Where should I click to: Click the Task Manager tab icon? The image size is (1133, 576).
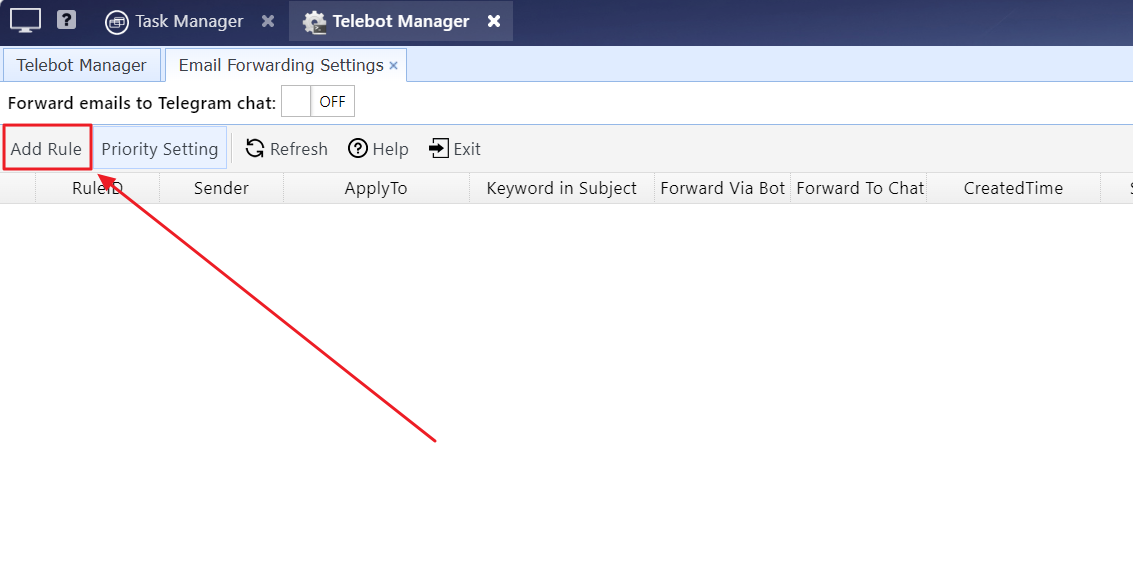(x=117, y=22)
